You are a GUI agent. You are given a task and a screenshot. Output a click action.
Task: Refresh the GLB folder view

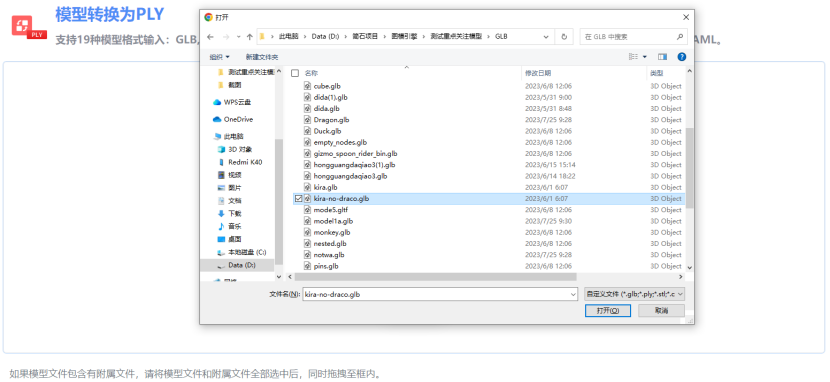coord(564,37)
